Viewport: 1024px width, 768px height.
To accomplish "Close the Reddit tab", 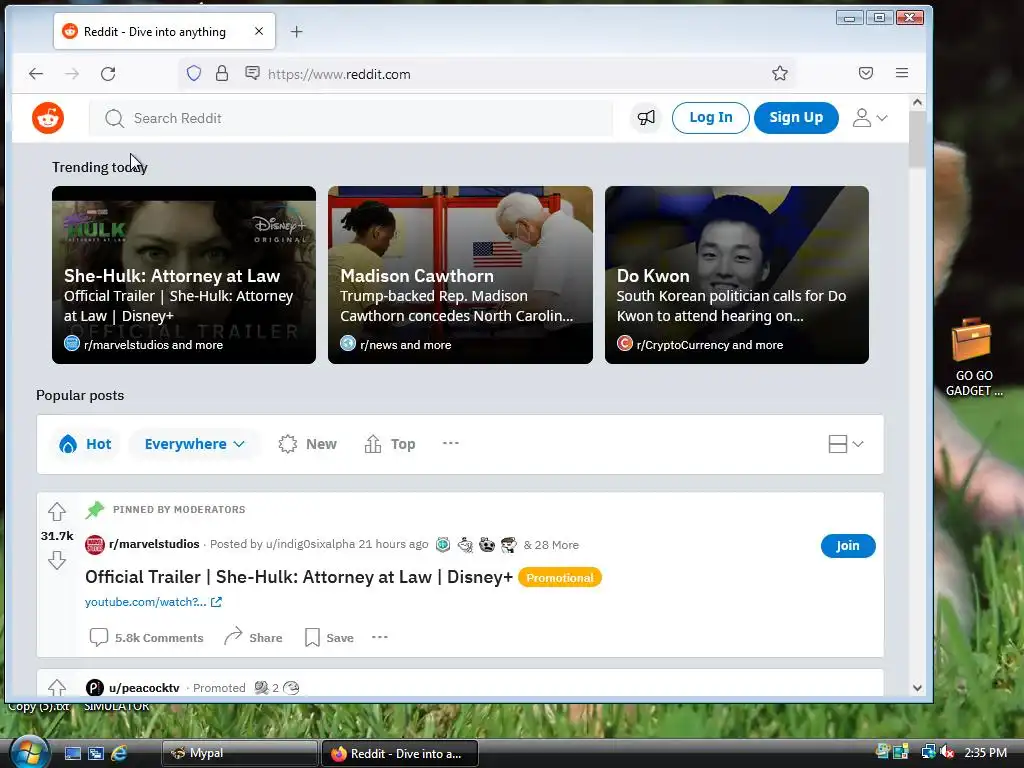I will (259, 31).
